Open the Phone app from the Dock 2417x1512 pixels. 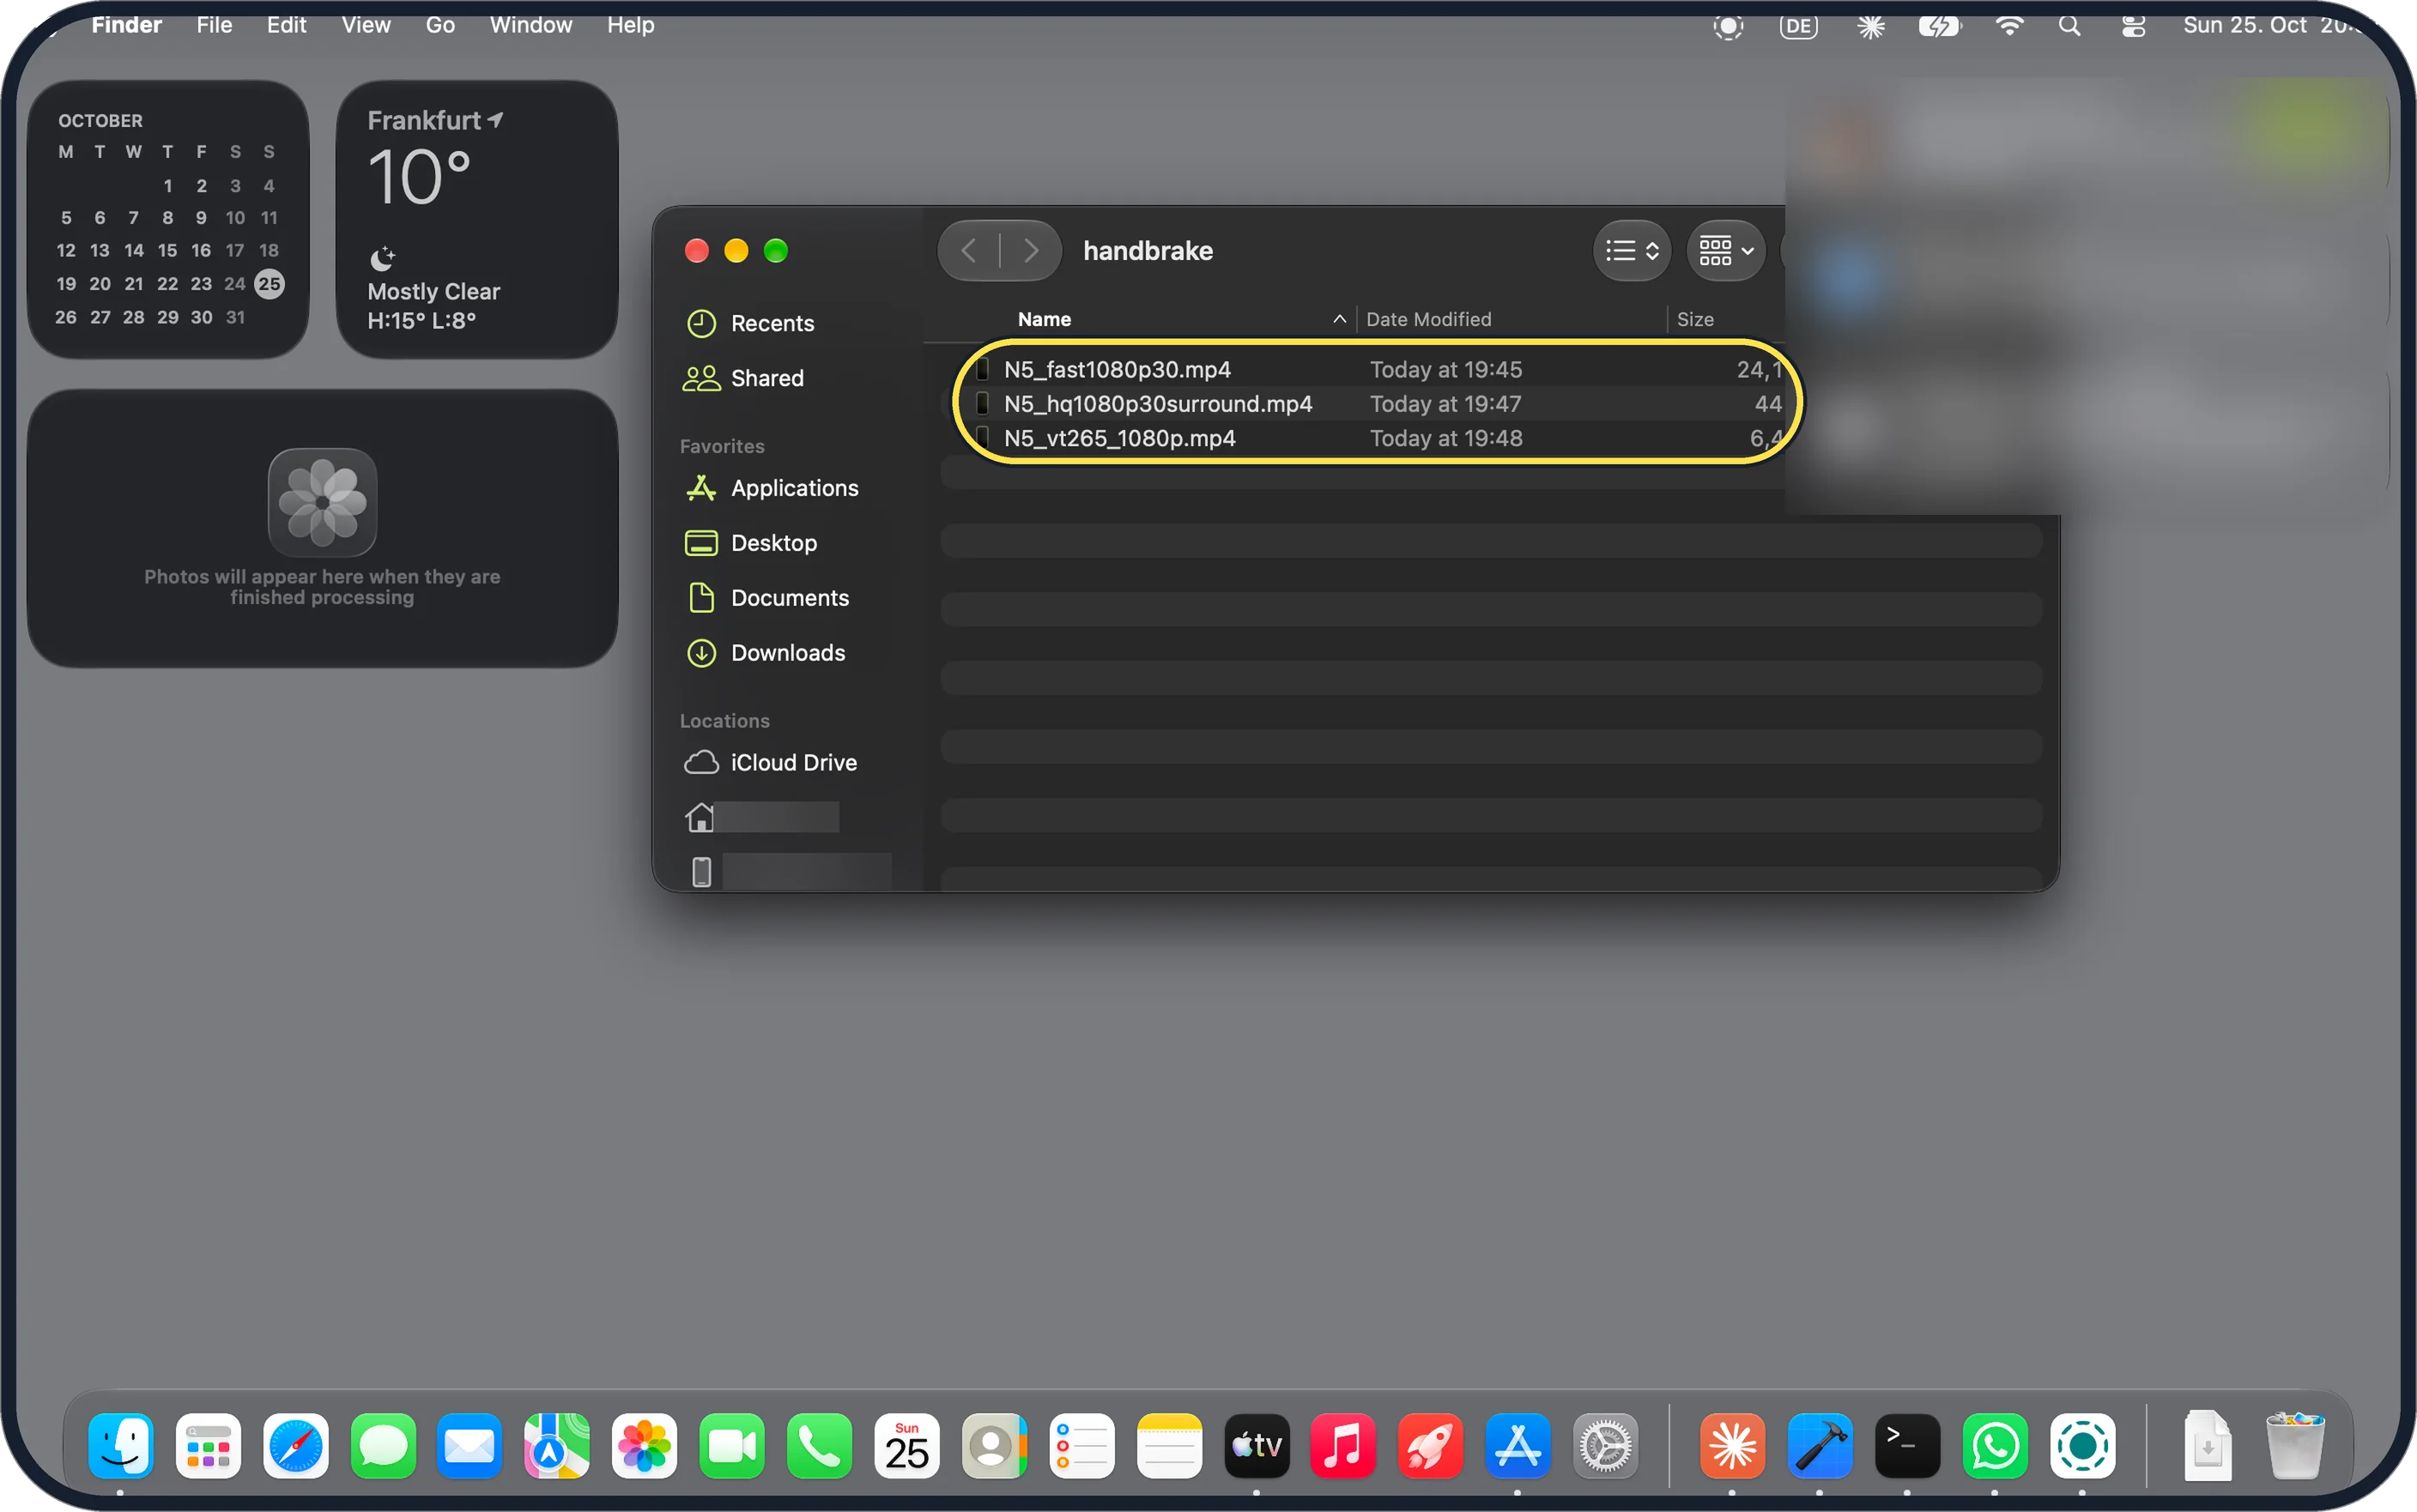click(x=819, y=1445)
